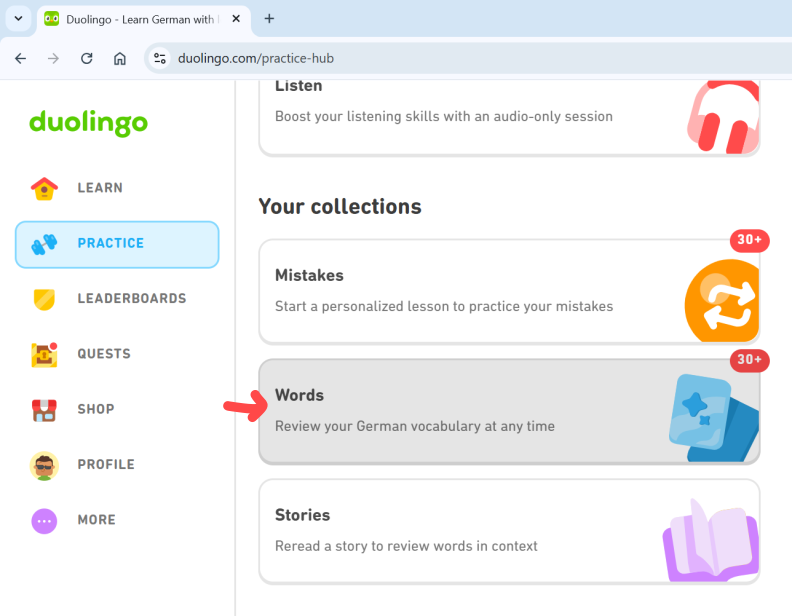Open a new browser tab

coord(269,19)
